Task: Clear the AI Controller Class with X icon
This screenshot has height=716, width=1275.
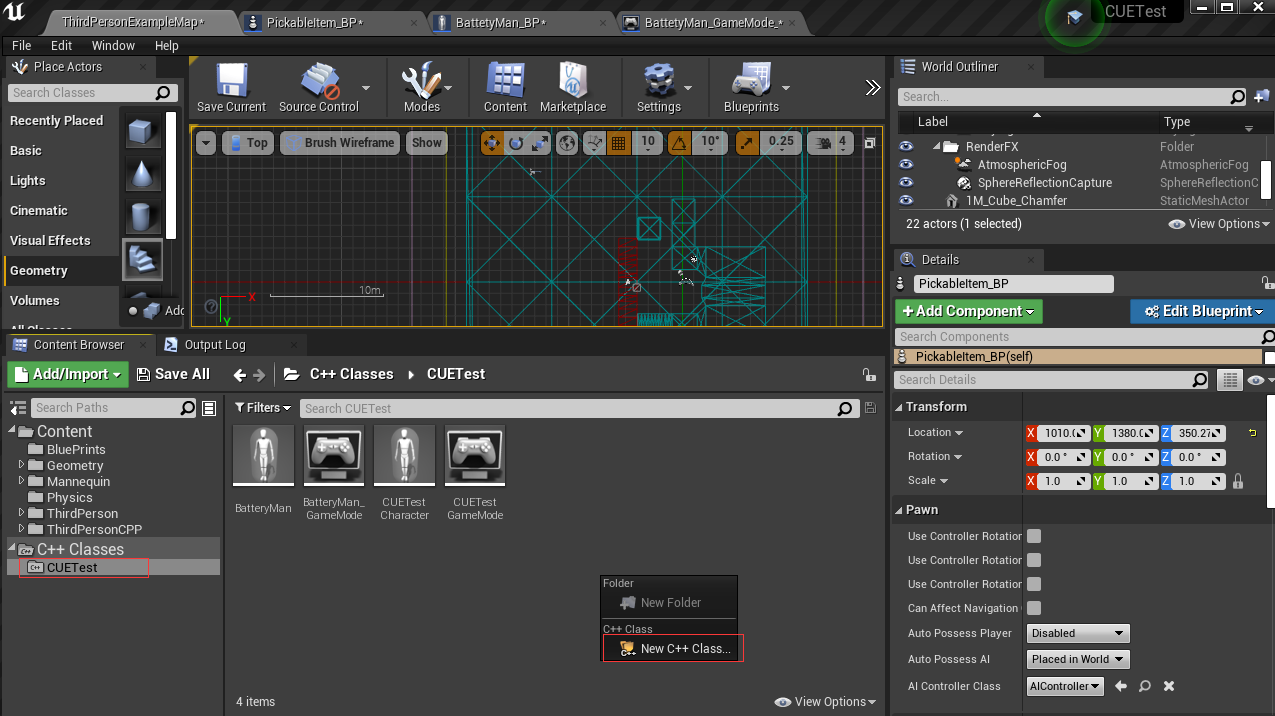Action: click(x=1168, y=686)
